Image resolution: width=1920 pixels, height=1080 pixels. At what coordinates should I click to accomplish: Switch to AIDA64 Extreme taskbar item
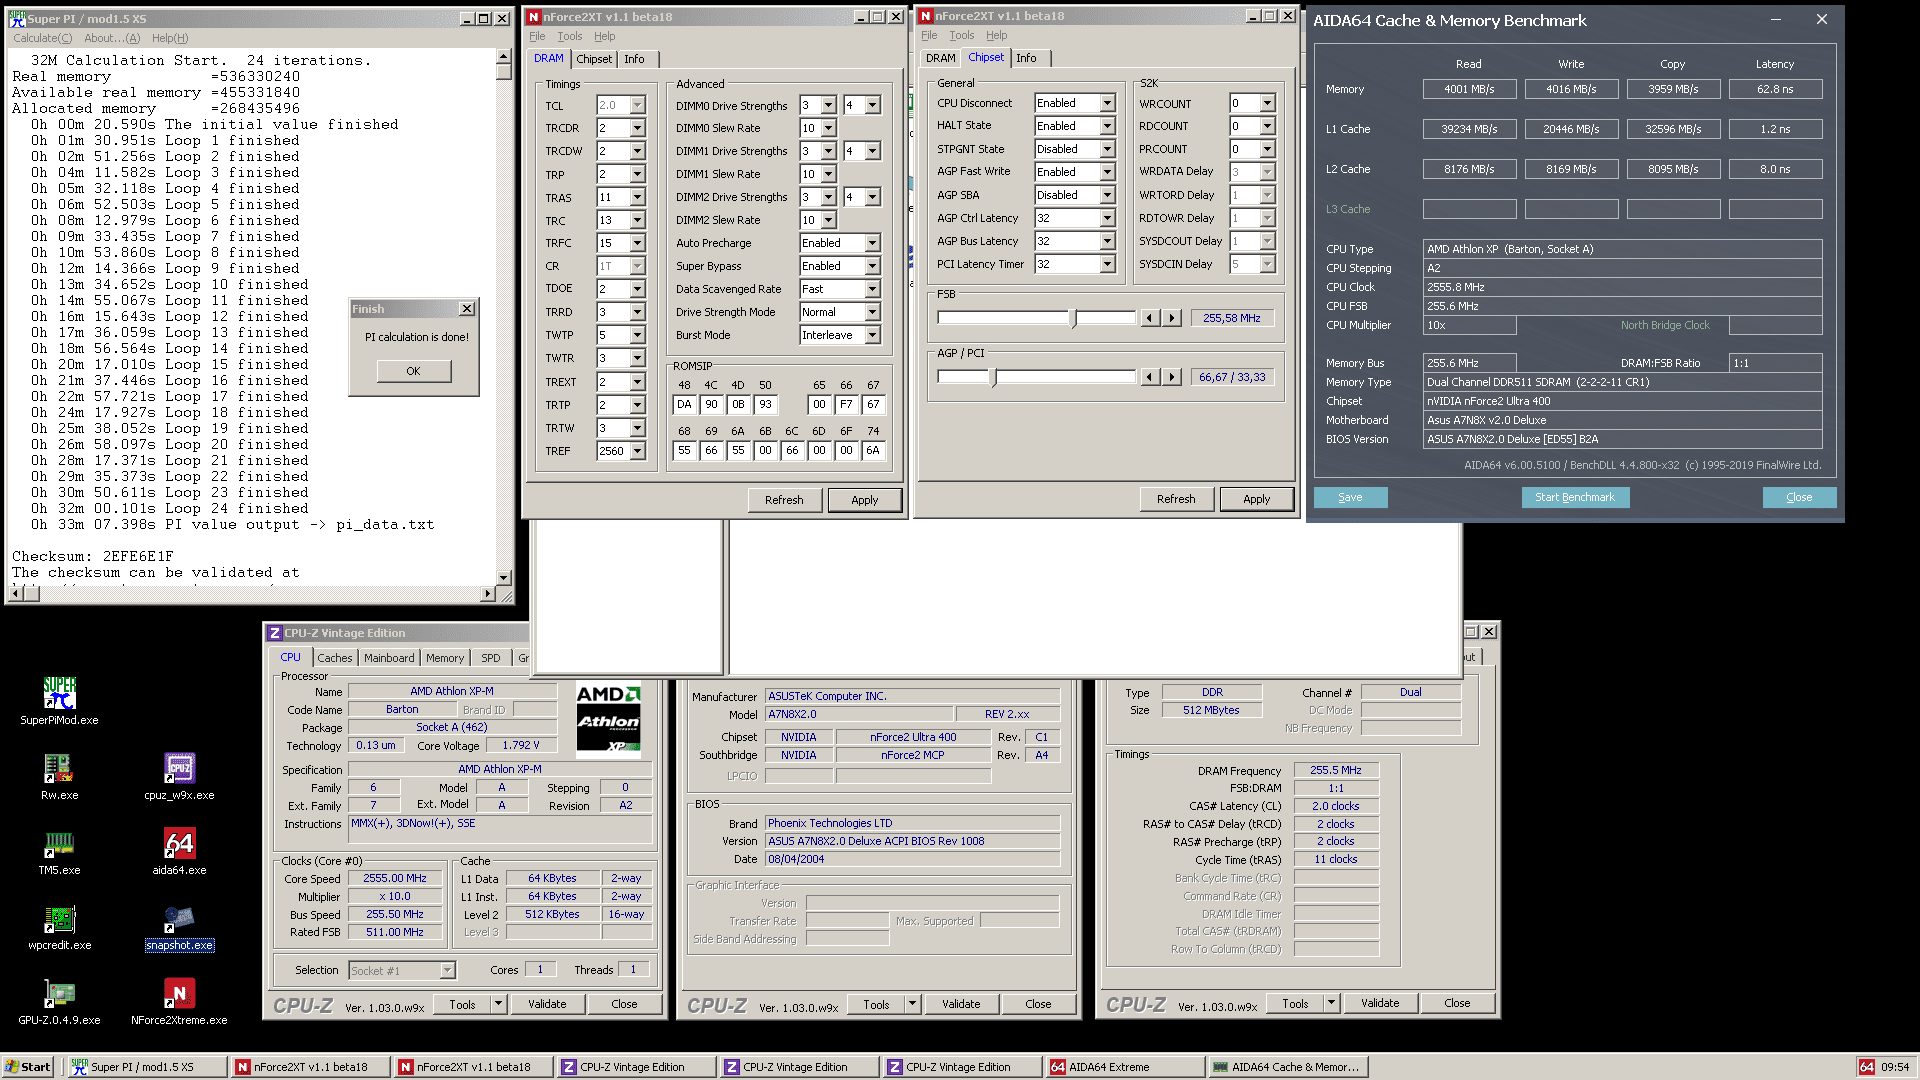(x=1123, y=1067)
